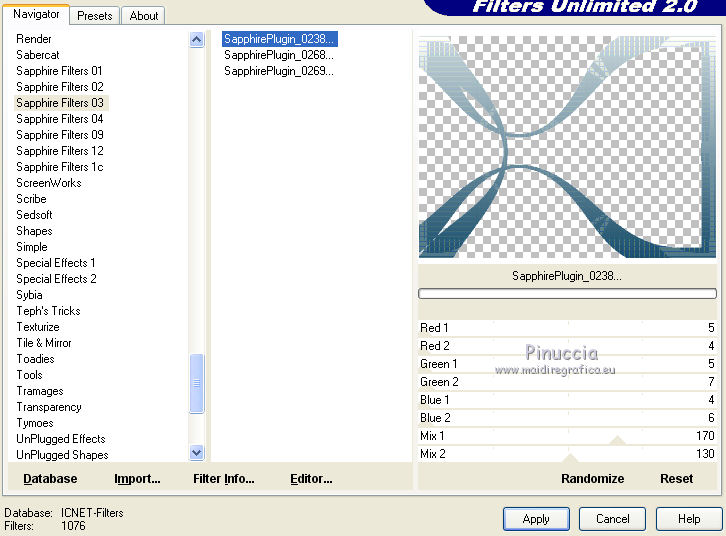Select the Render category
726x536 pixels.
tap(33, 39)
